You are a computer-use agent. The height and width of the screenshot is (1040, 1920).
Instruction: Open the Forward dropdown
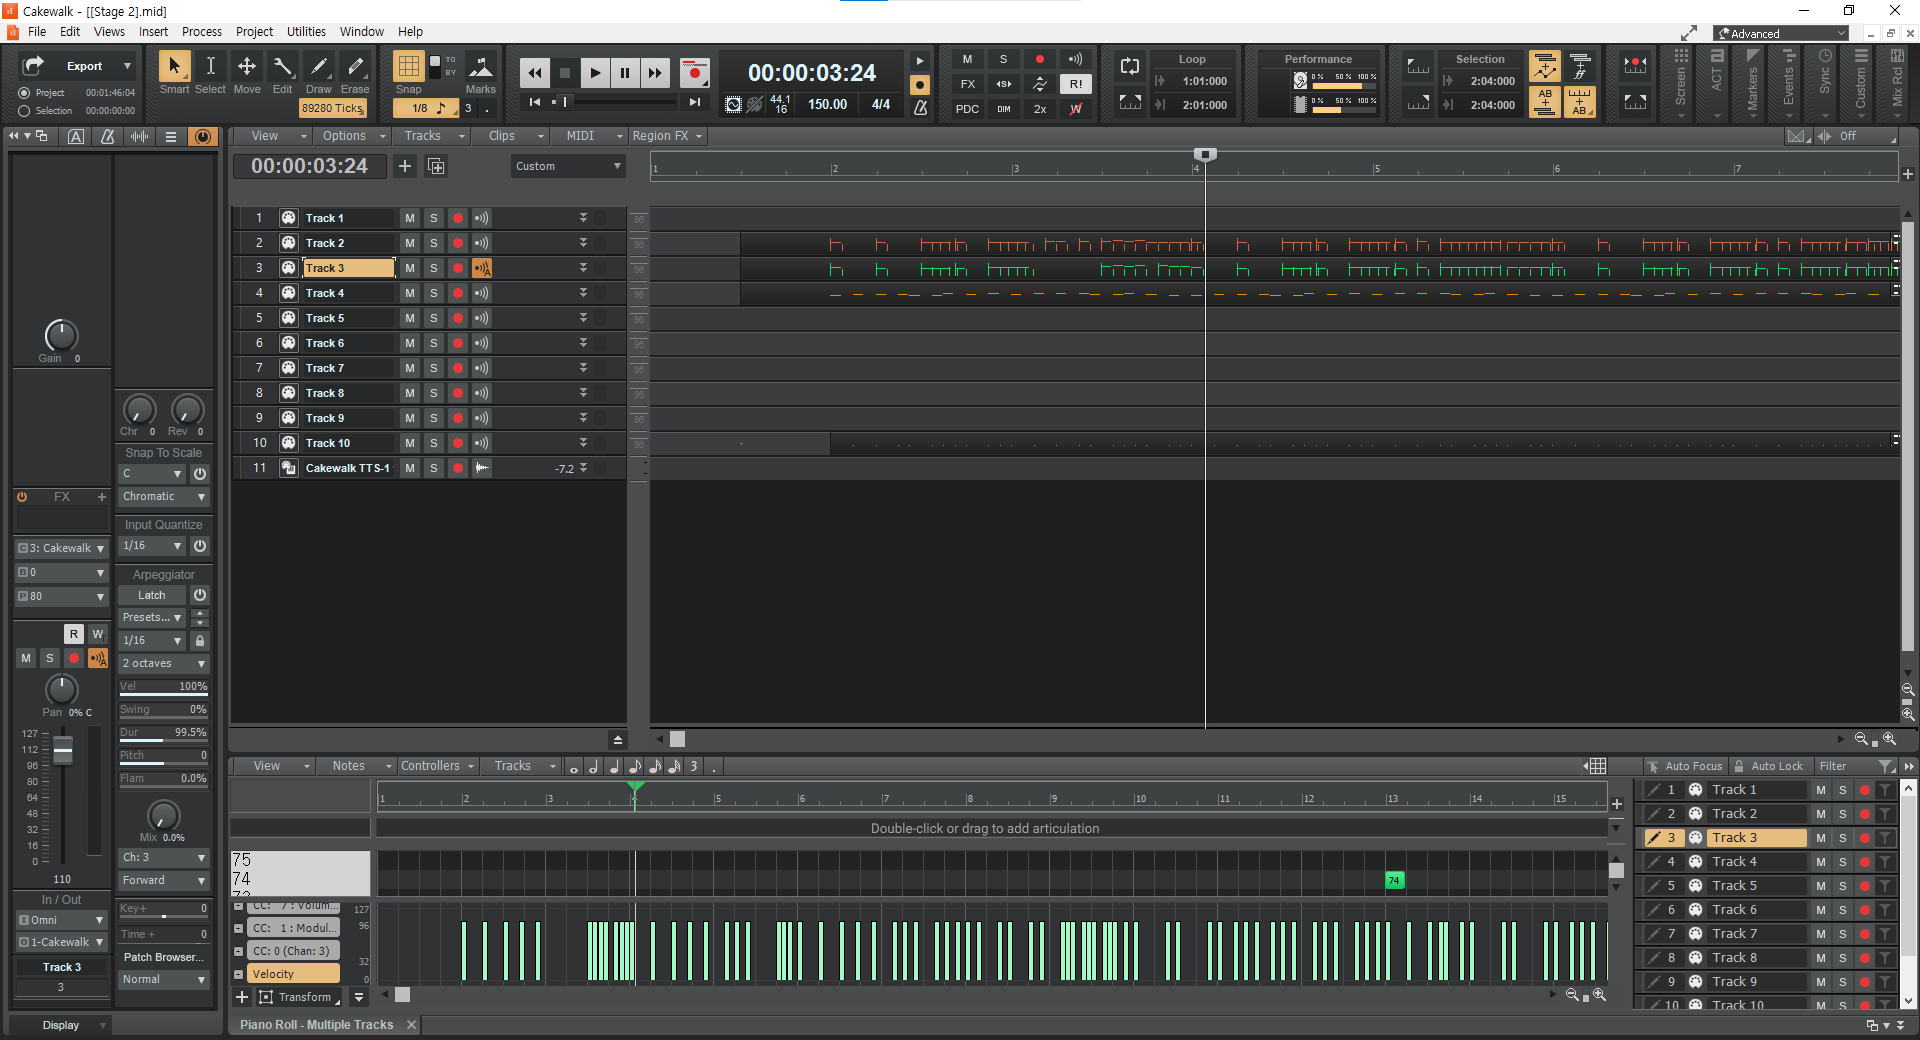click(164, 881)
